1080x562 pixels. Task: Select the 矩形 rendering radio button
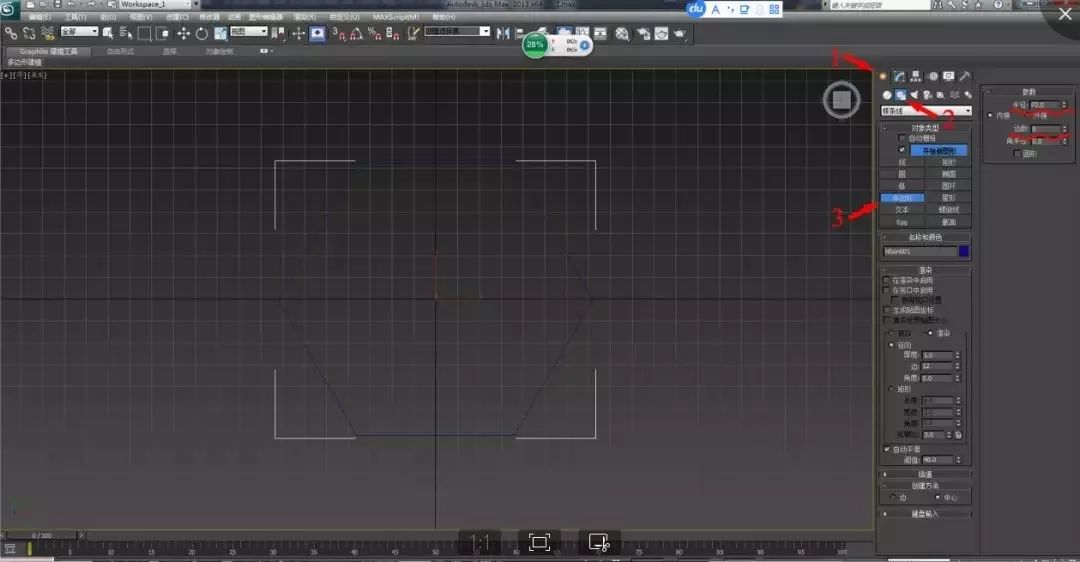coord(892,389)
